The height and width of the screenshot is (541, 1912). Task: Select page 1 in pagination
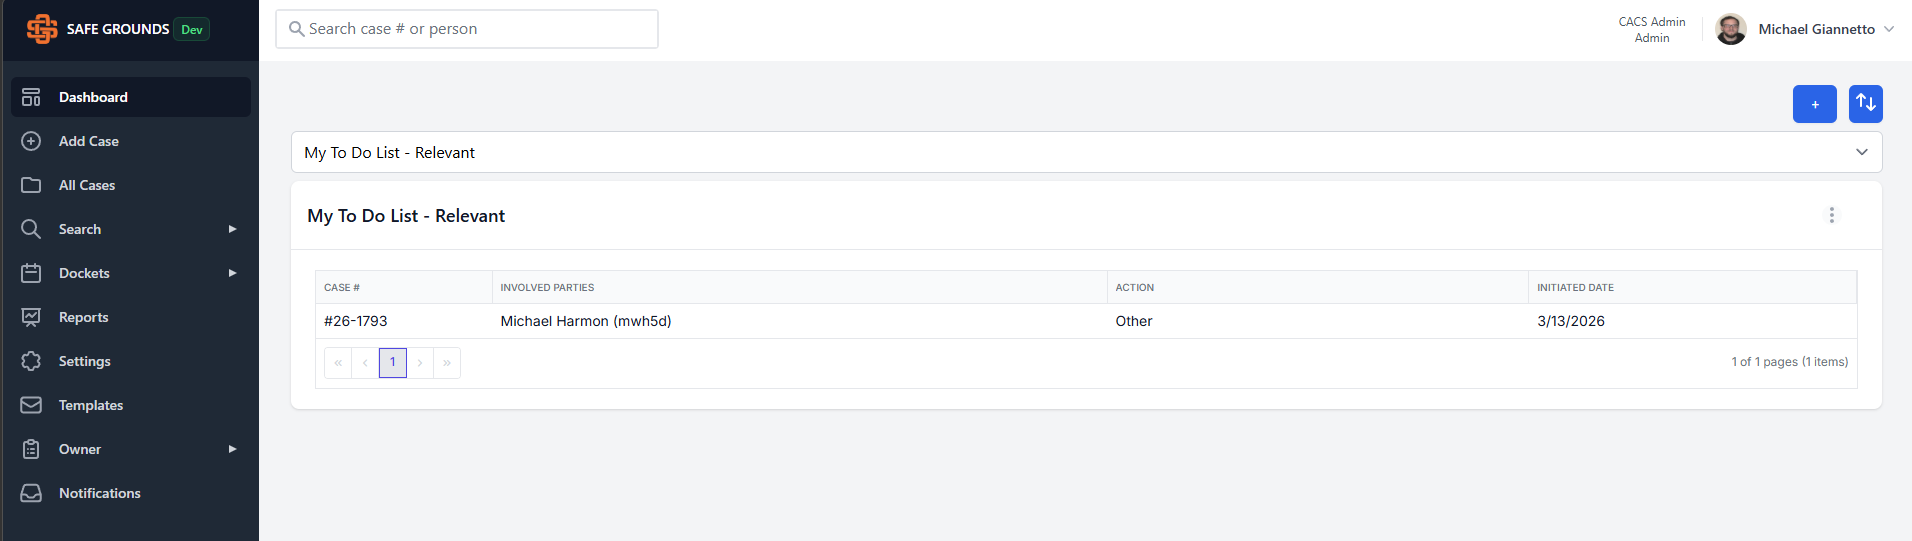click(x=393, y=362)
